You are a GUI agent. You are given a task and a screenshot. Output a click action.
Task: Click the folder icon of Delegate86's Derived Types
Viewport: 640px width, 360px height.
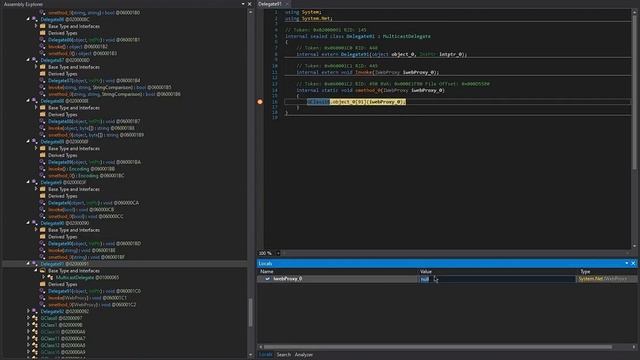tap(42, 33)
